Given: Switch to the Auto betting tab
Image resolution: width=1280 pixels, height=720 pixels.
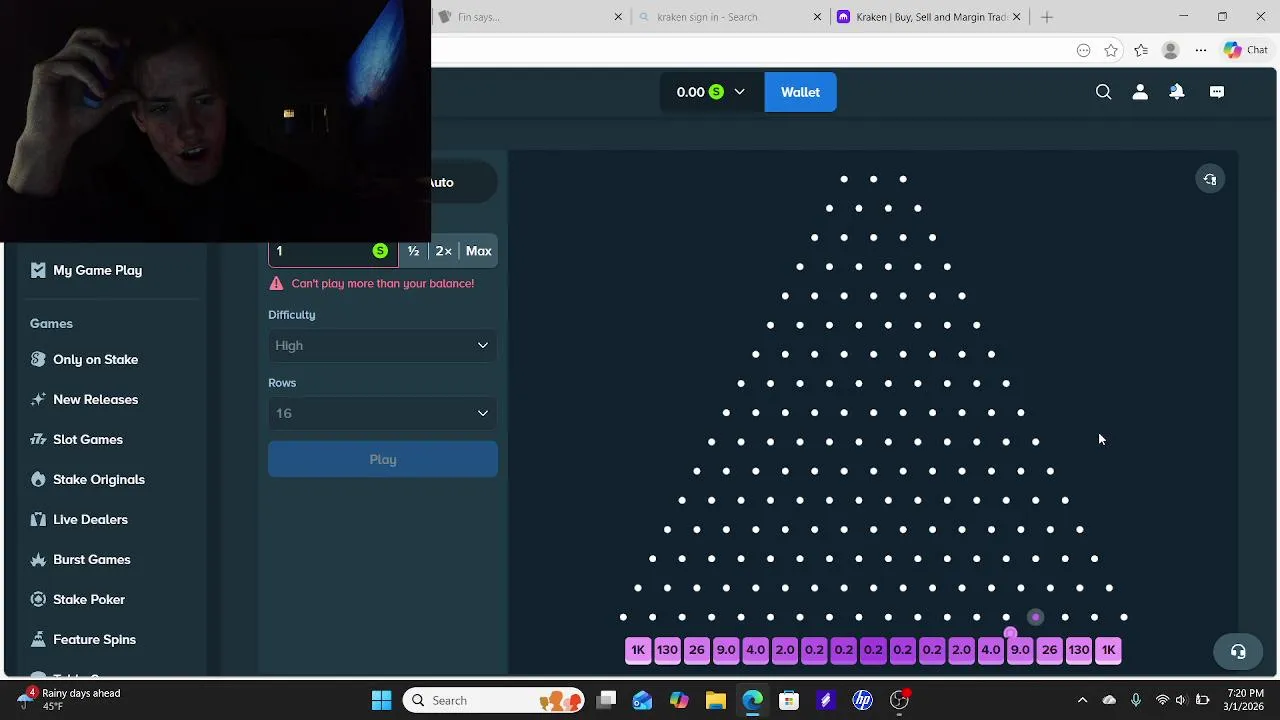Looking at the screenshot, I should [442, 182].
